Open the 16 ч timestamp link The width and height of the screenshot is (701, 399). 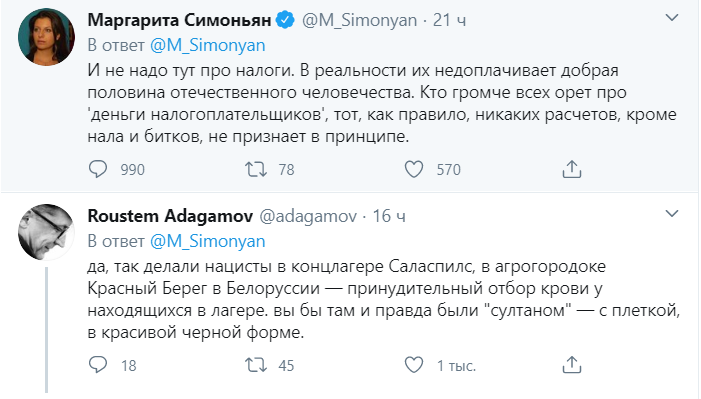click(x=389, y=216)
